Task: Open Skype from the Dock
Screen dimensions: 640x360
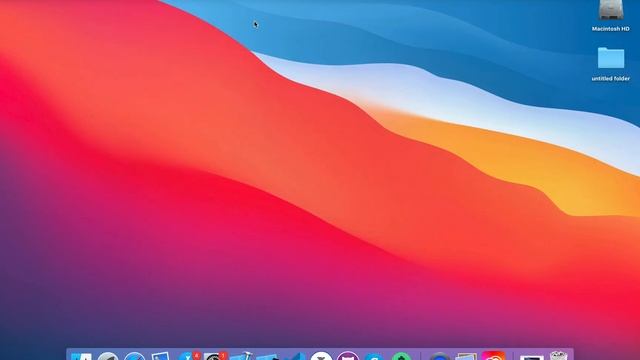Action: 374,357
